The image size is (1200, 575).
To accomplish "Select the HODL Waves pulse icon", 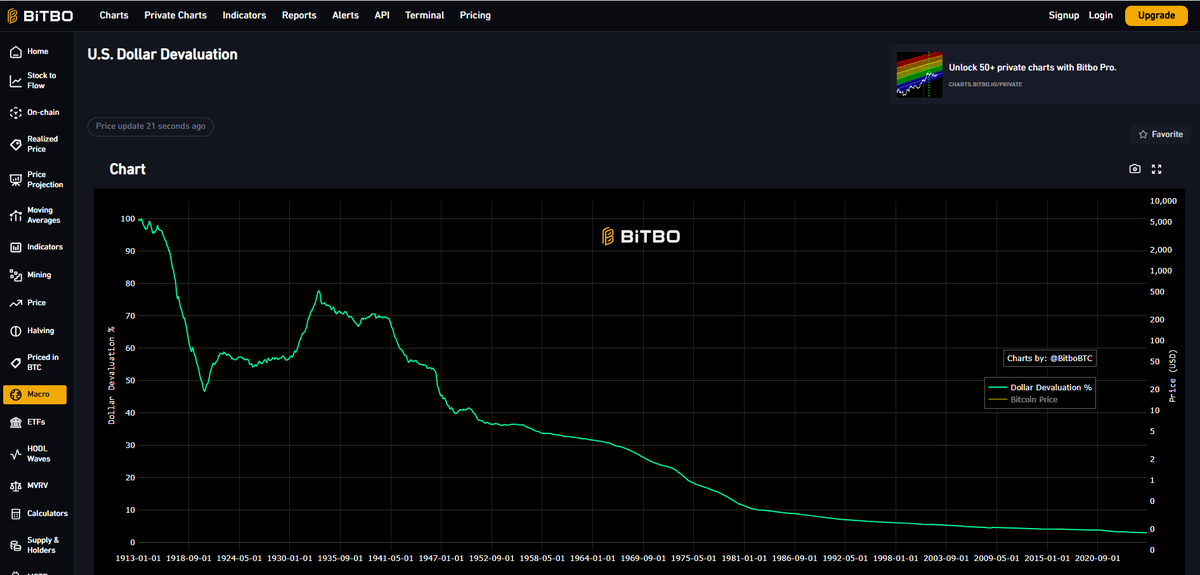I will [x=15, y=453].
